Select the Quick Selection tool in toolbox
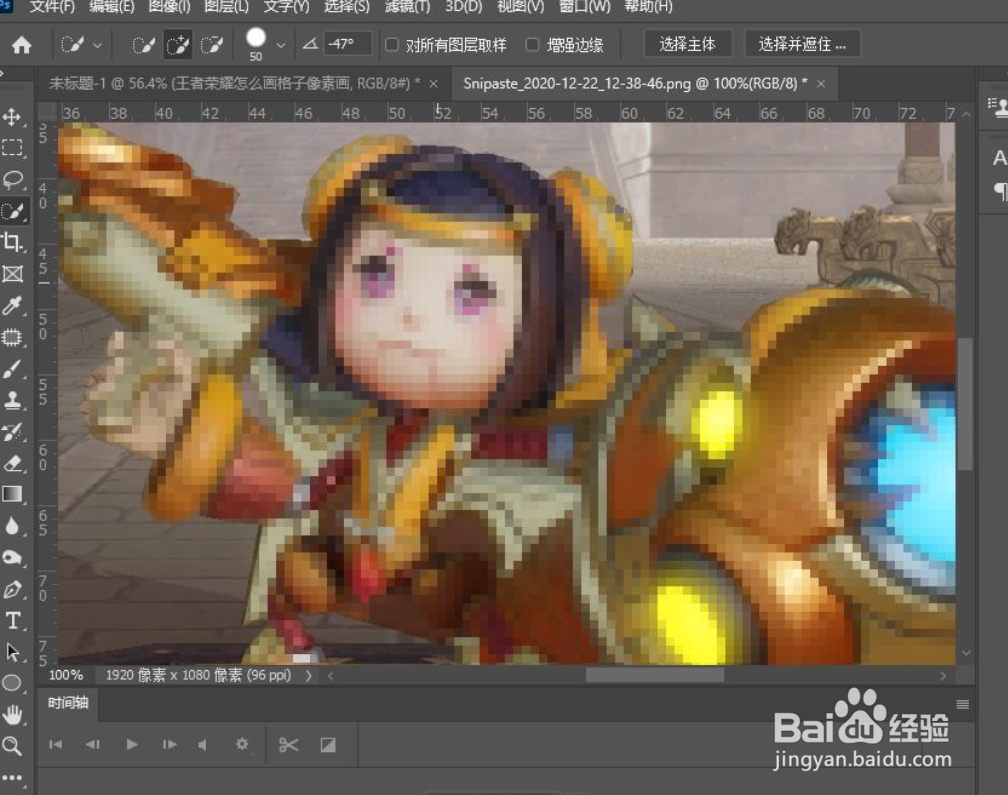 [12, 211]
